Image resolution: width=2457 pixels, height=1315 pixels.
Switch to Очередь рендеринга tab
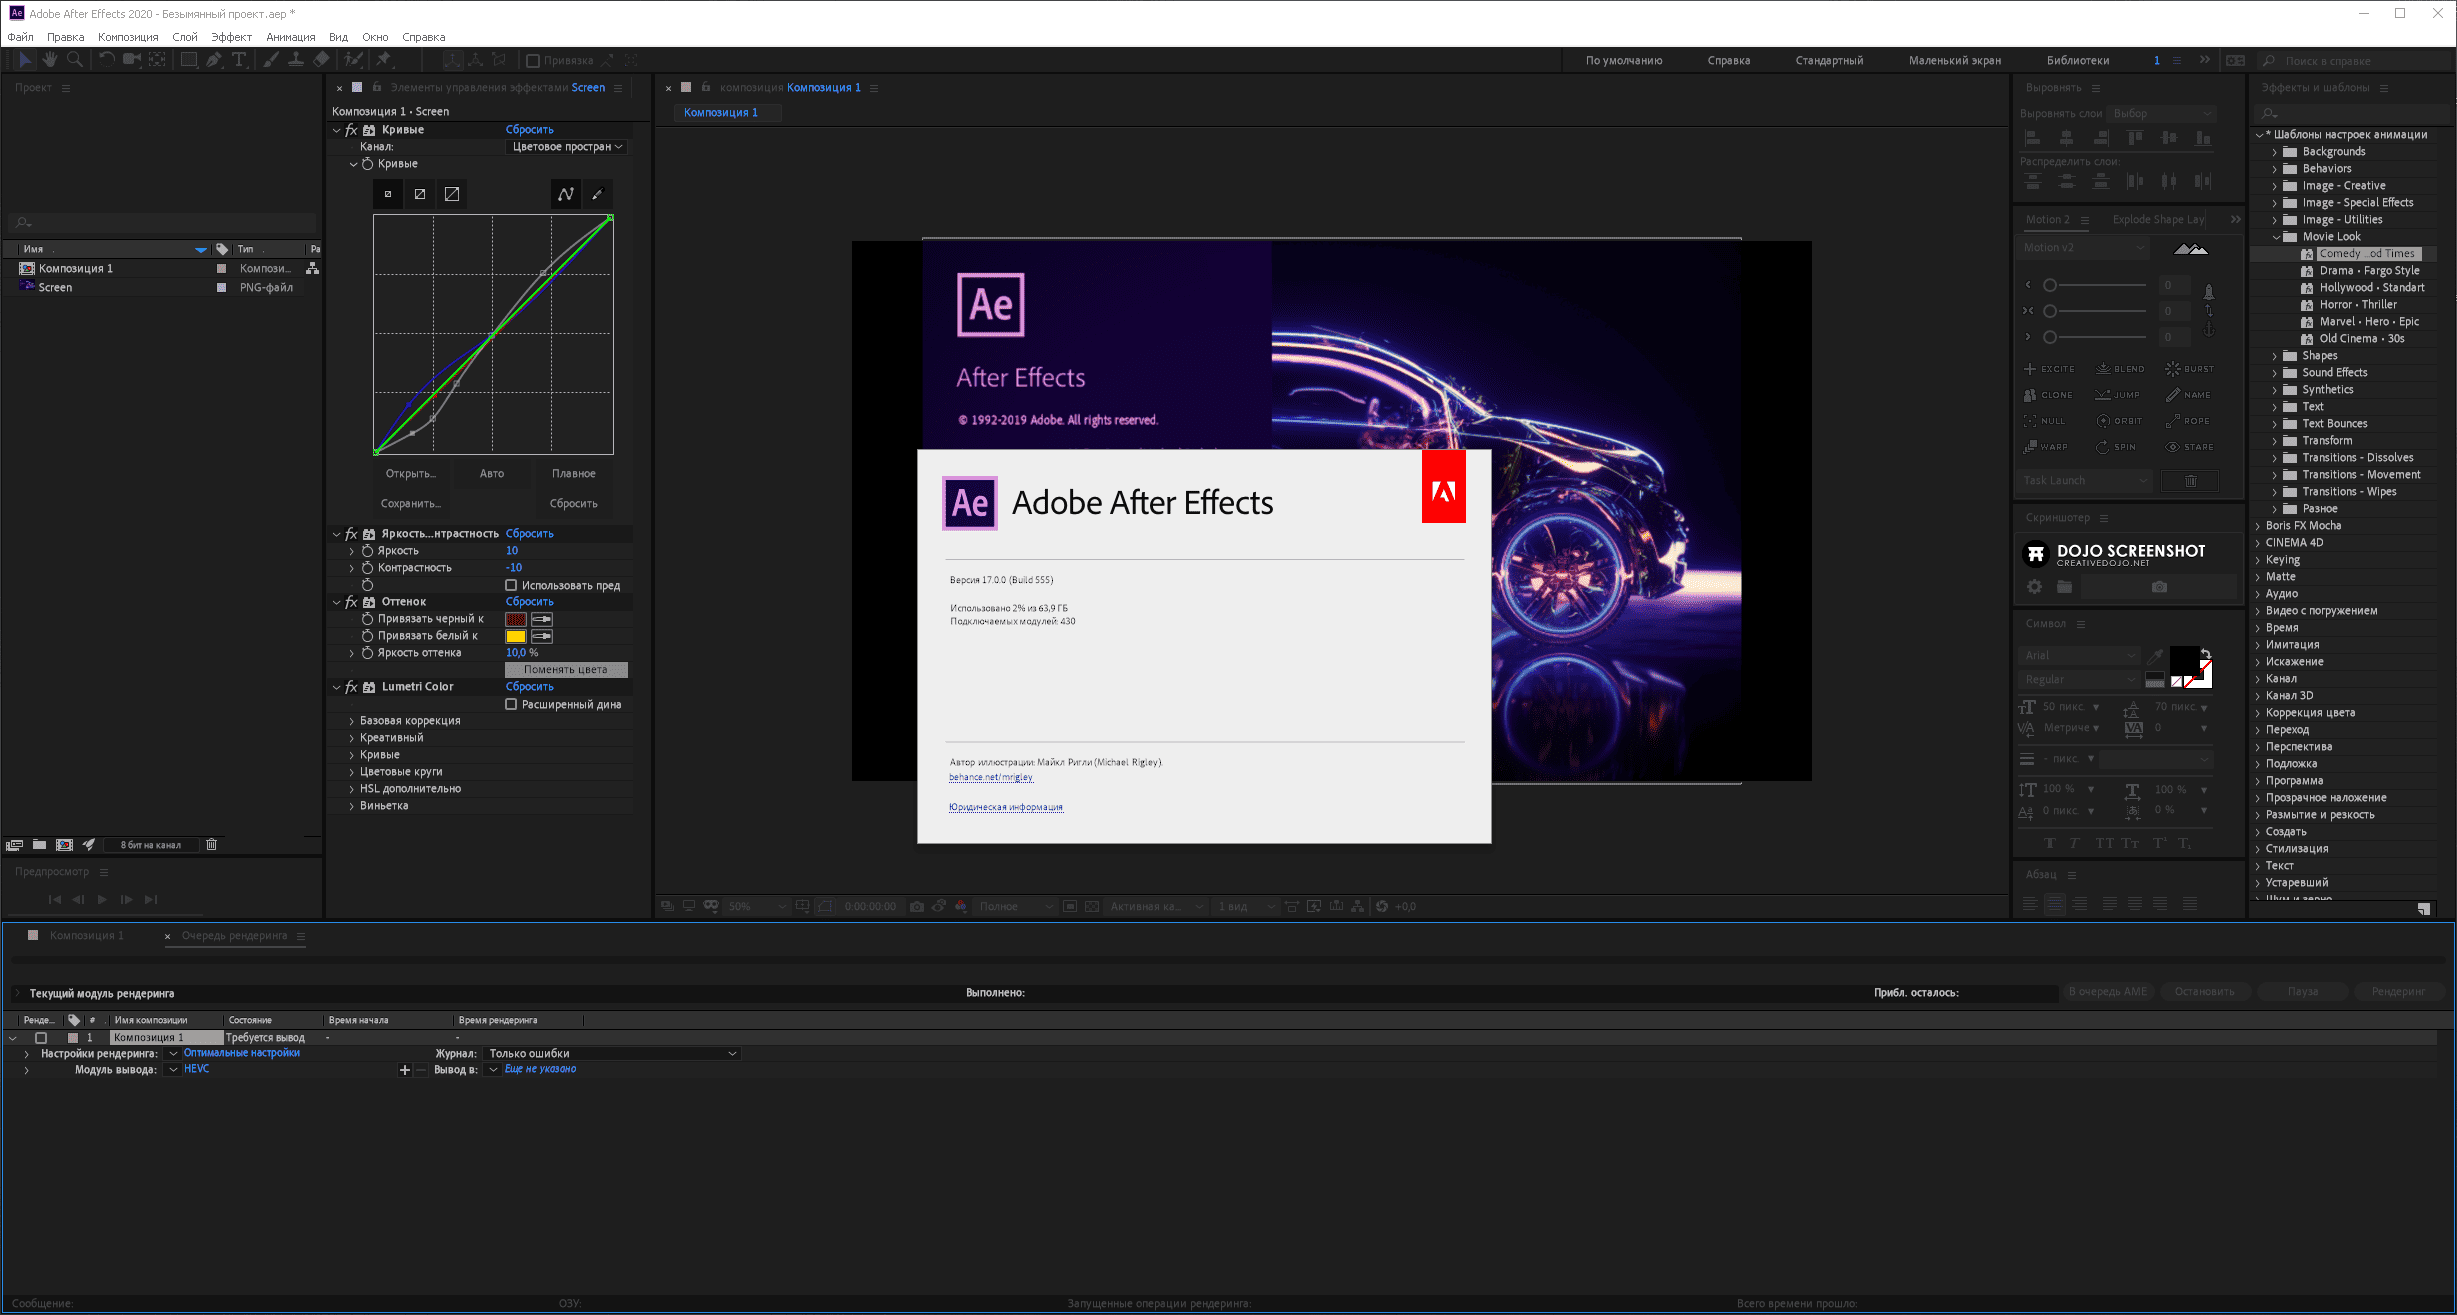pyautogui.click(x=234, y=936)
